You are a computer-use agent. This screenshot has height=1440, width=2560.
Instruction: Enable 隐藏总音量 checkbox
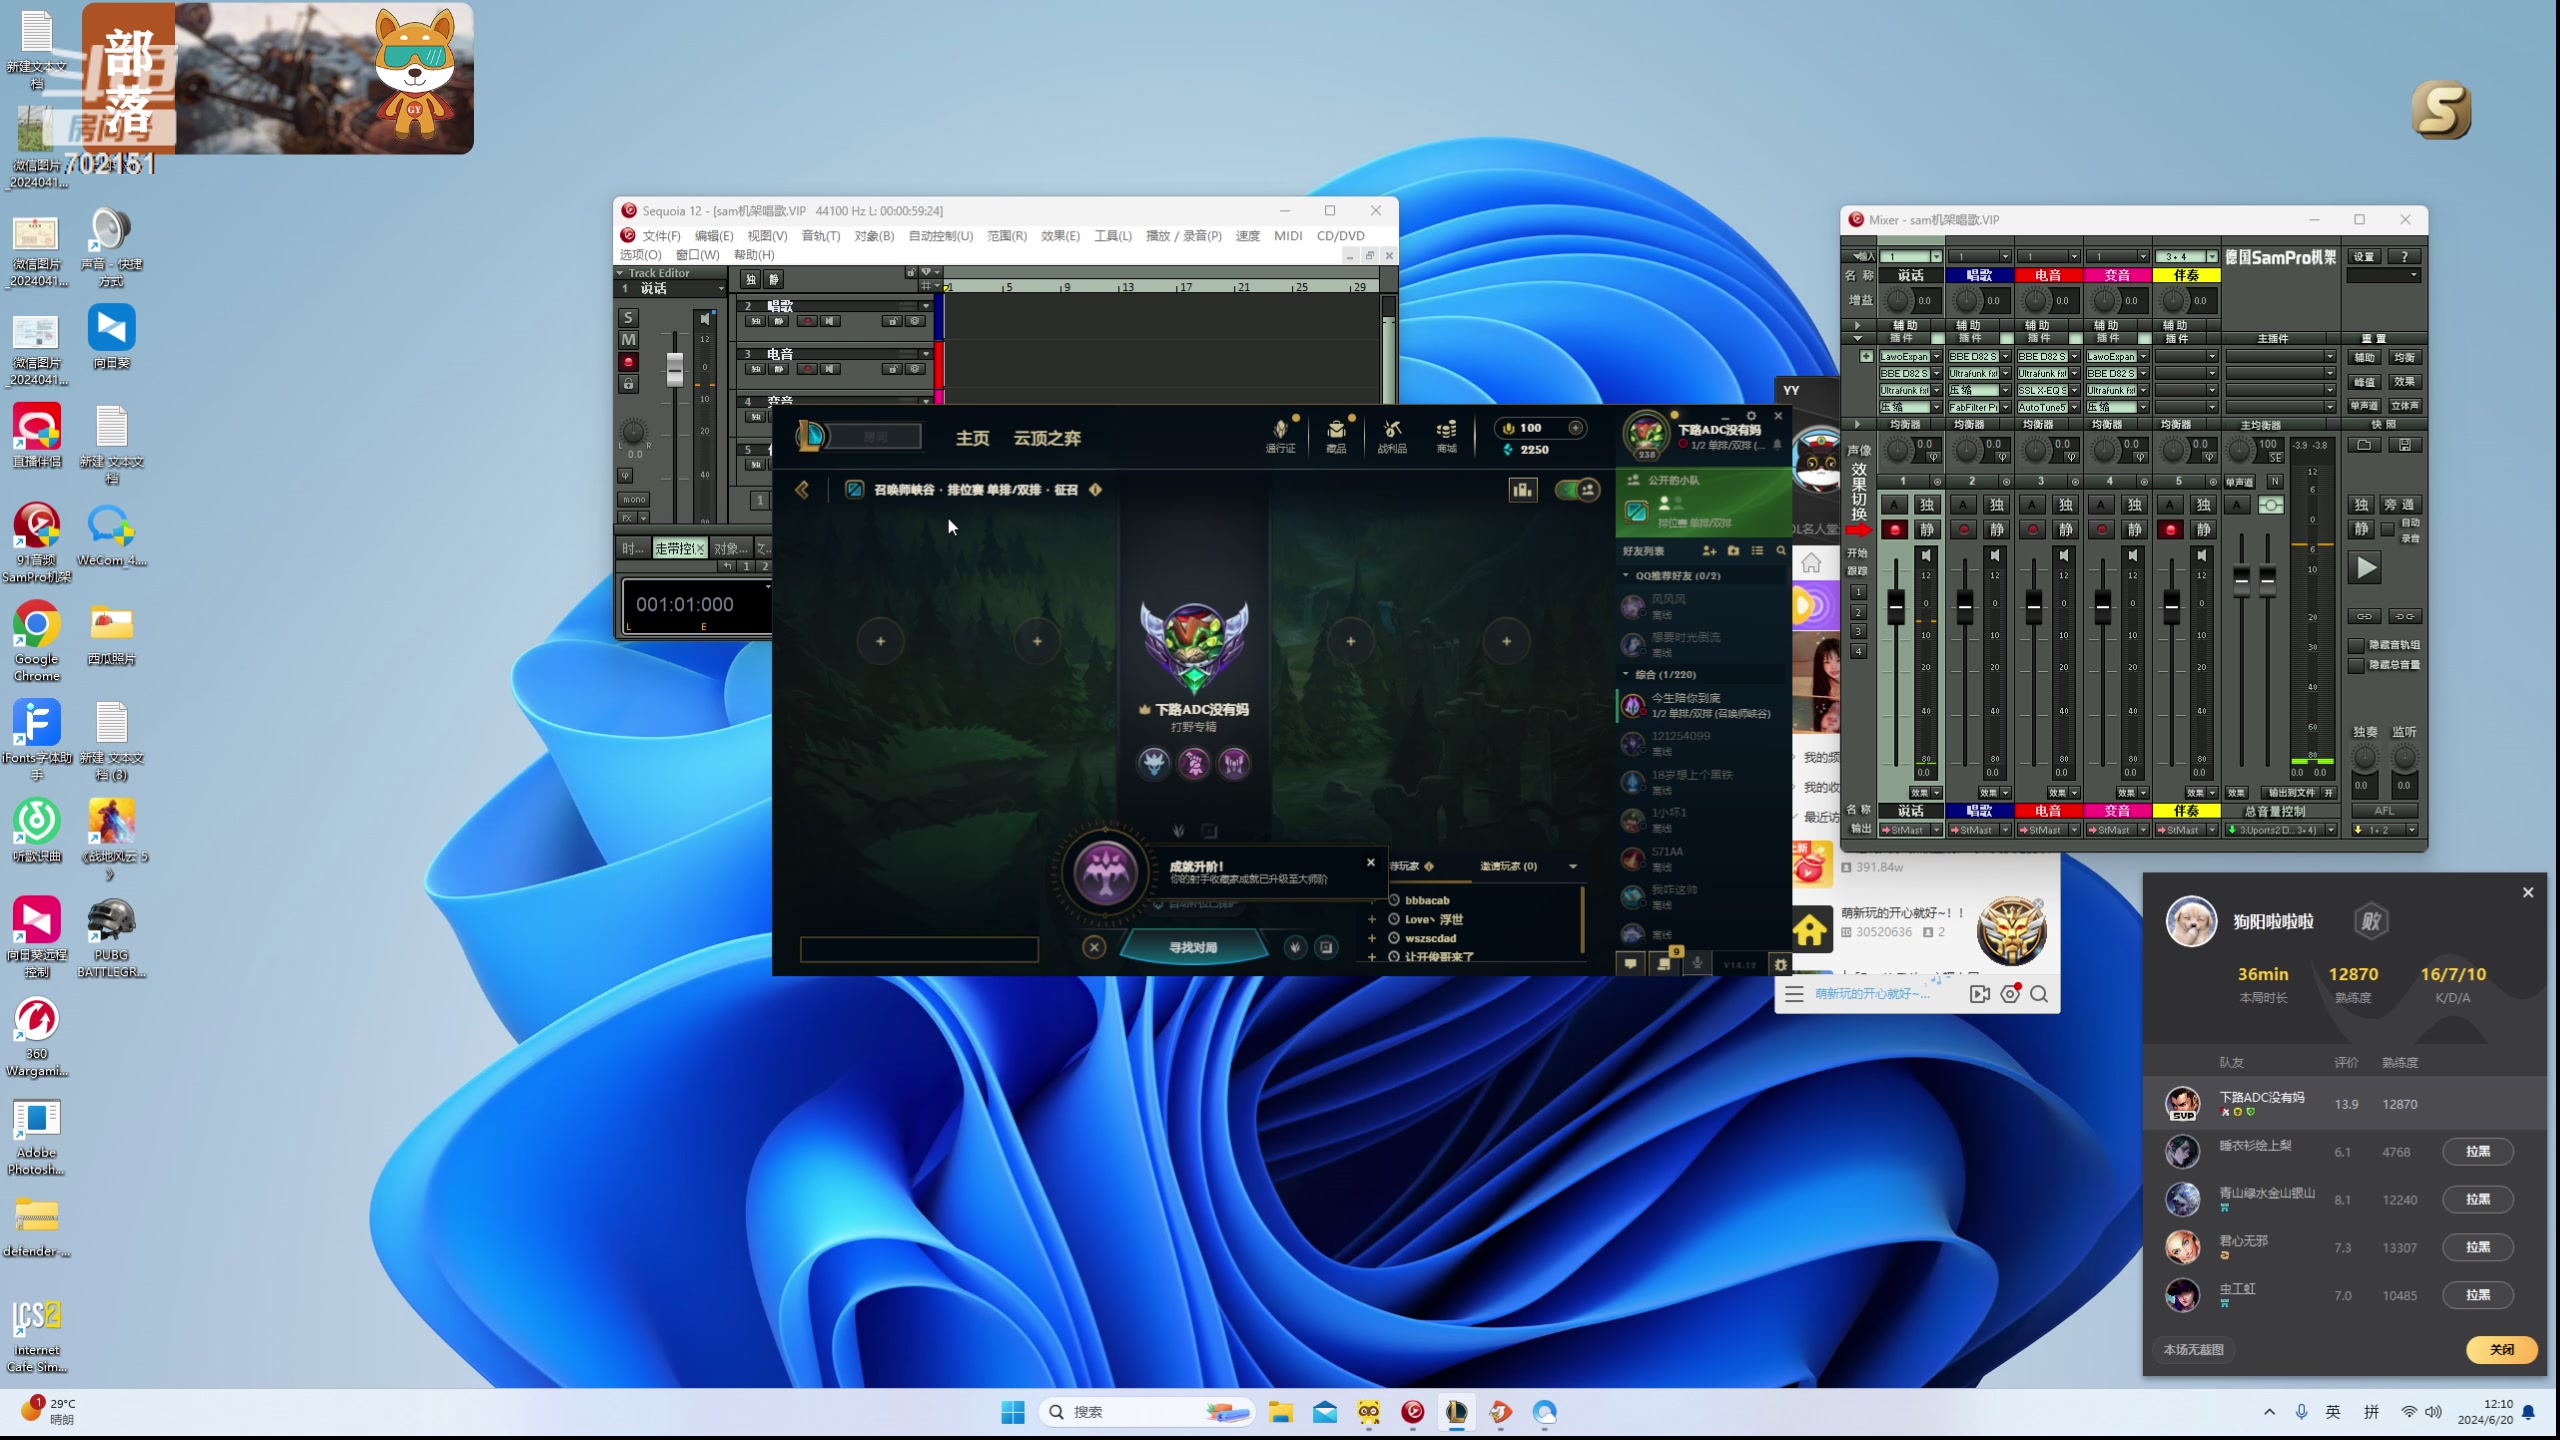2356,665
